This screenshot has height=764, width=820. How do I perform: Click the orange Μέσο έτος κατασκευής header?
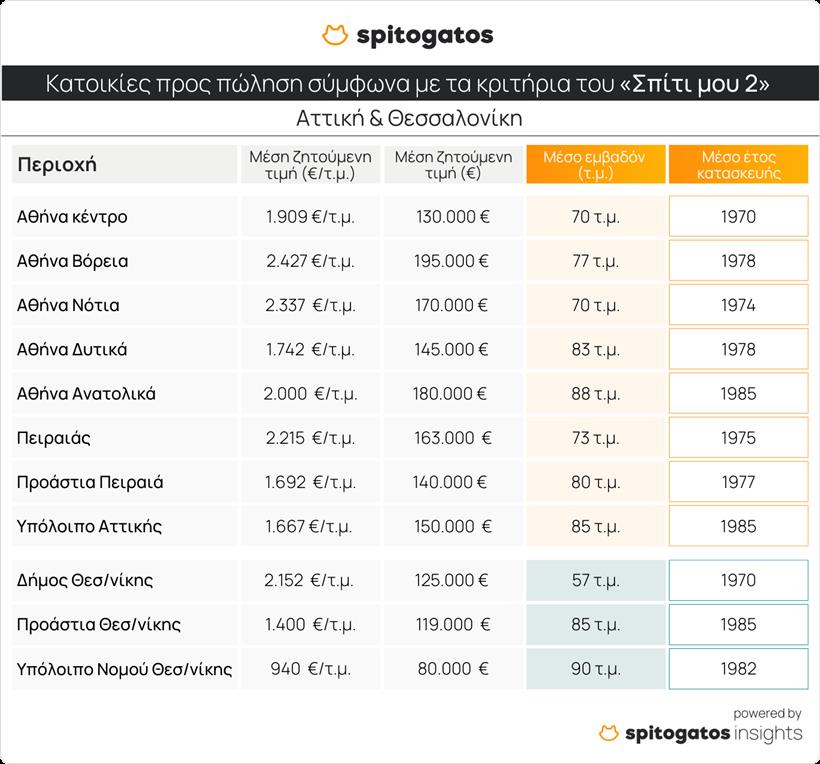click(x=738, y=165)
